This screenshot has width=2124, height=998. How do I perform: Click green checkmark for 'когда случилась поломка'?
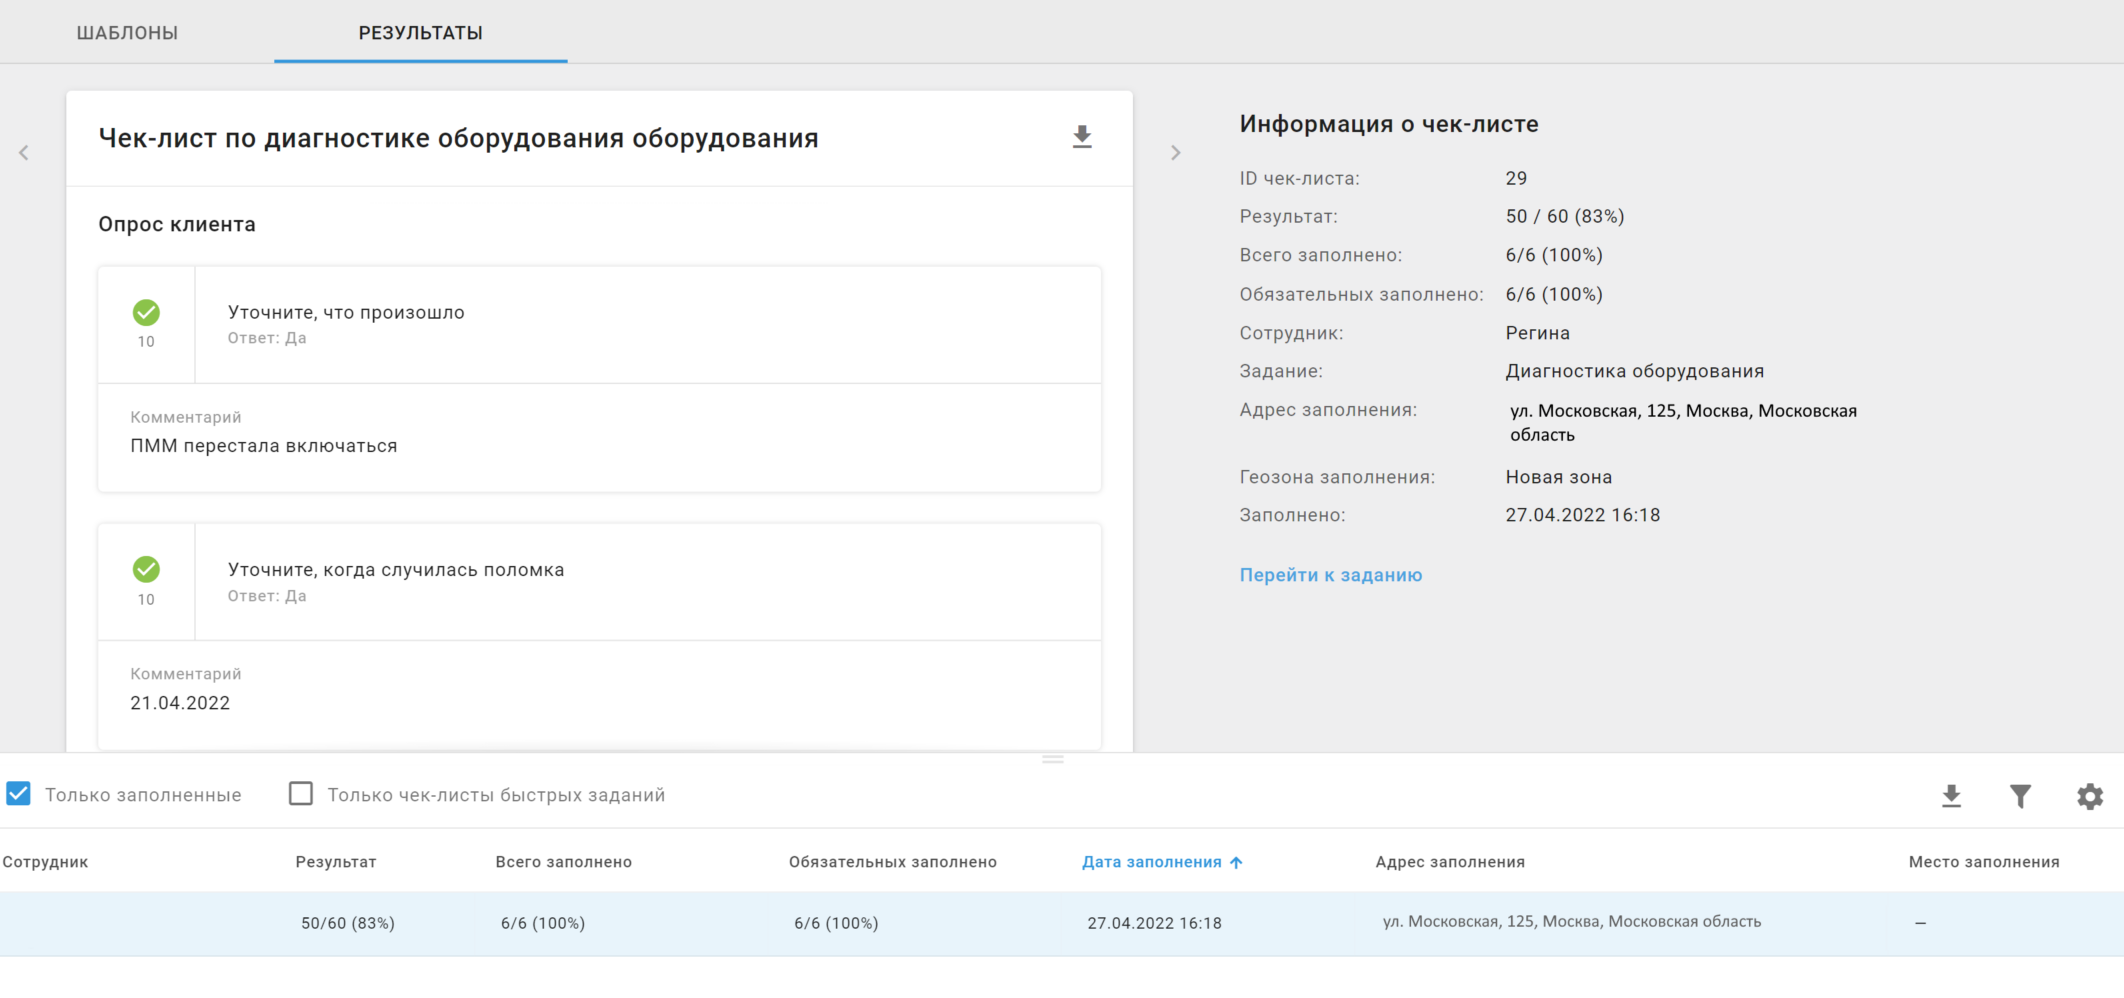146,570
